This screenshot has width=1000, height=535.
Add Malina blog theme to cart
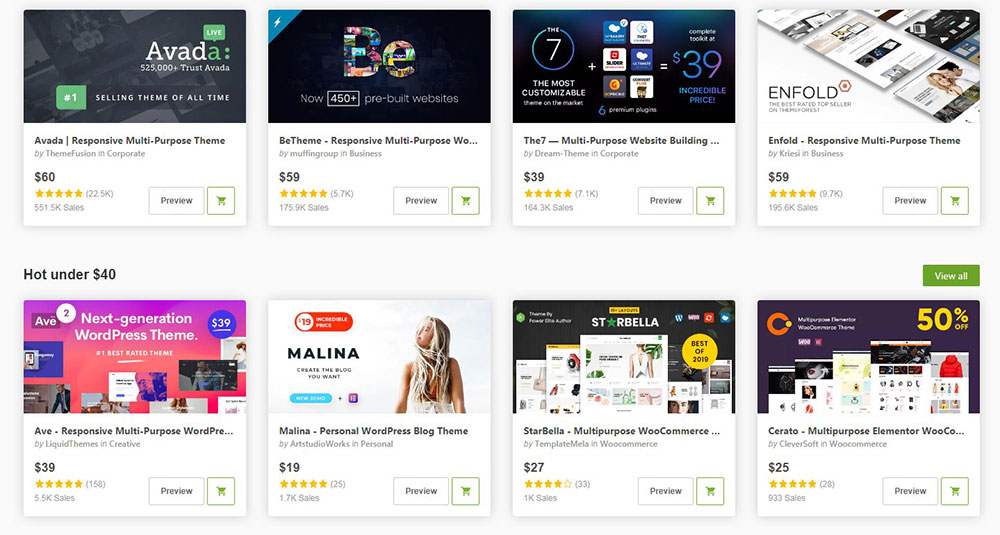point(466,491)
